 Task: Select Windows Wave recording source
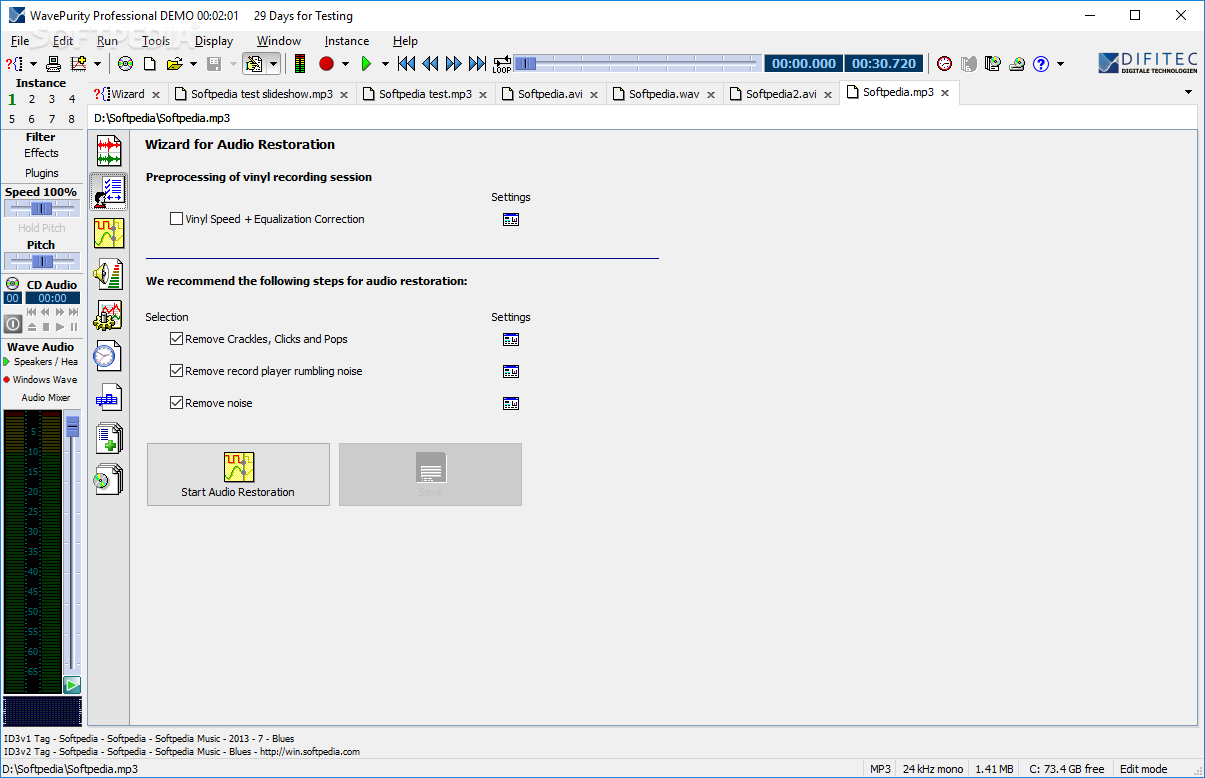point(44,380)
